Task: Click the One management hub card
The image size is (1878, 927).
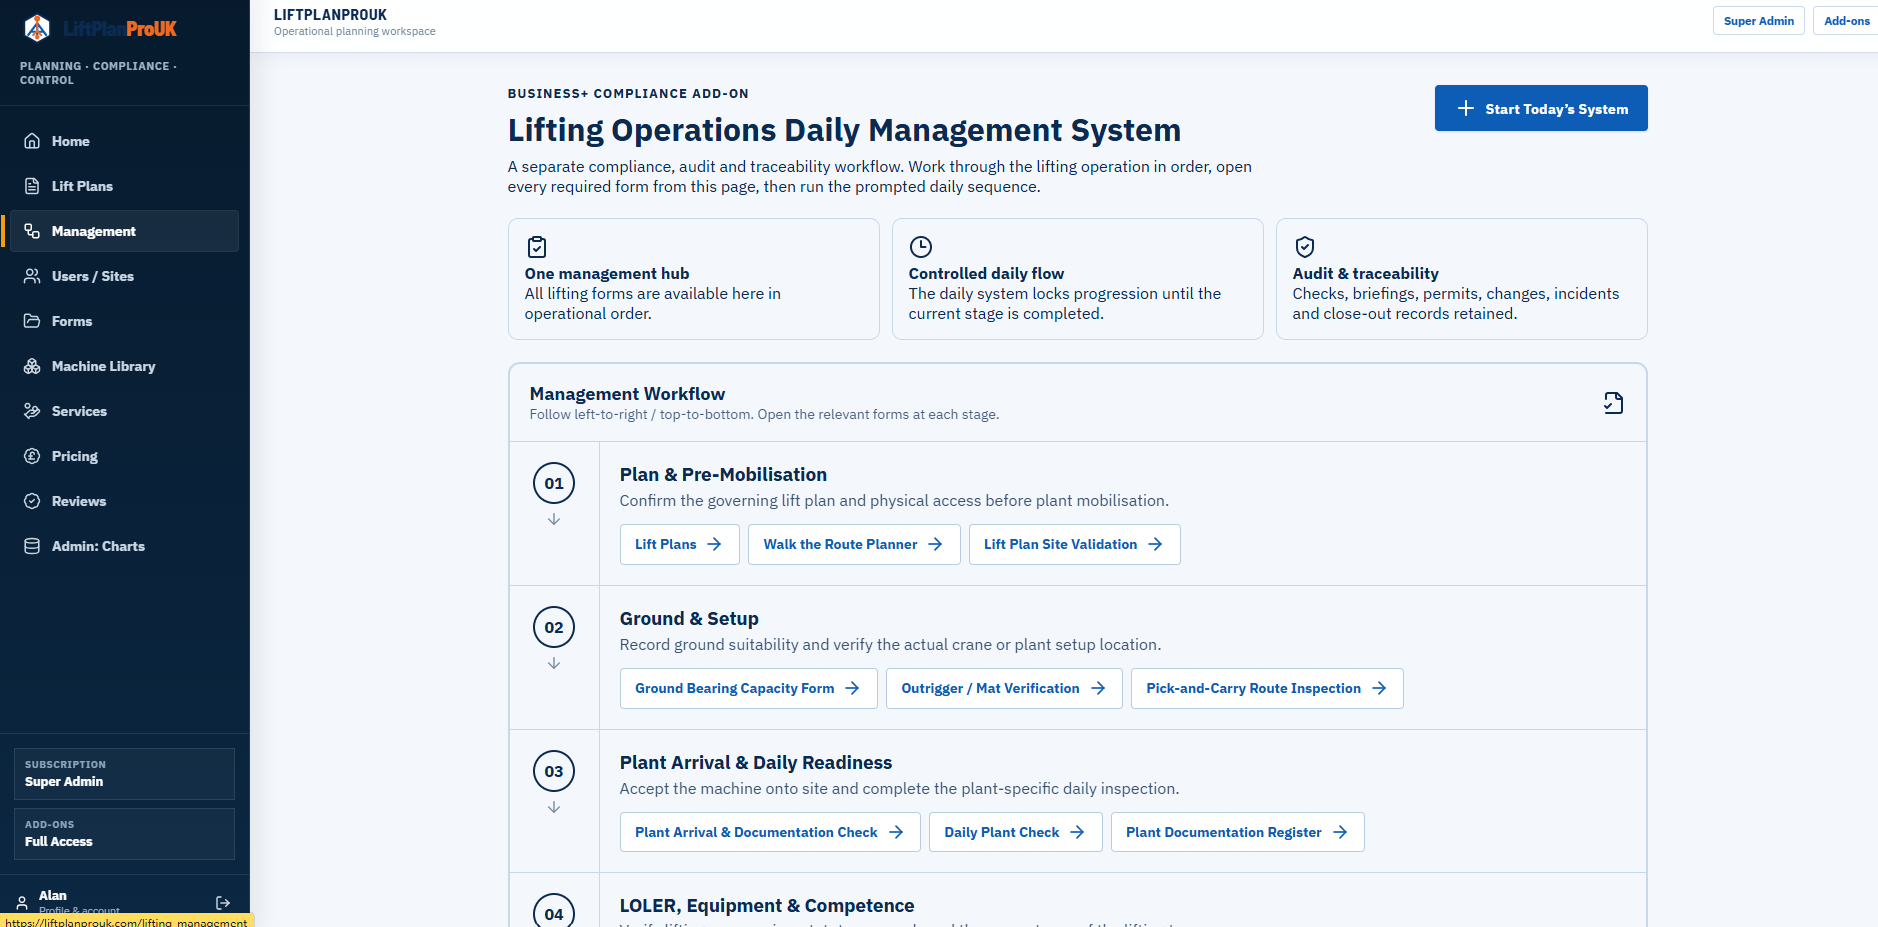Action: coord(694,279)
